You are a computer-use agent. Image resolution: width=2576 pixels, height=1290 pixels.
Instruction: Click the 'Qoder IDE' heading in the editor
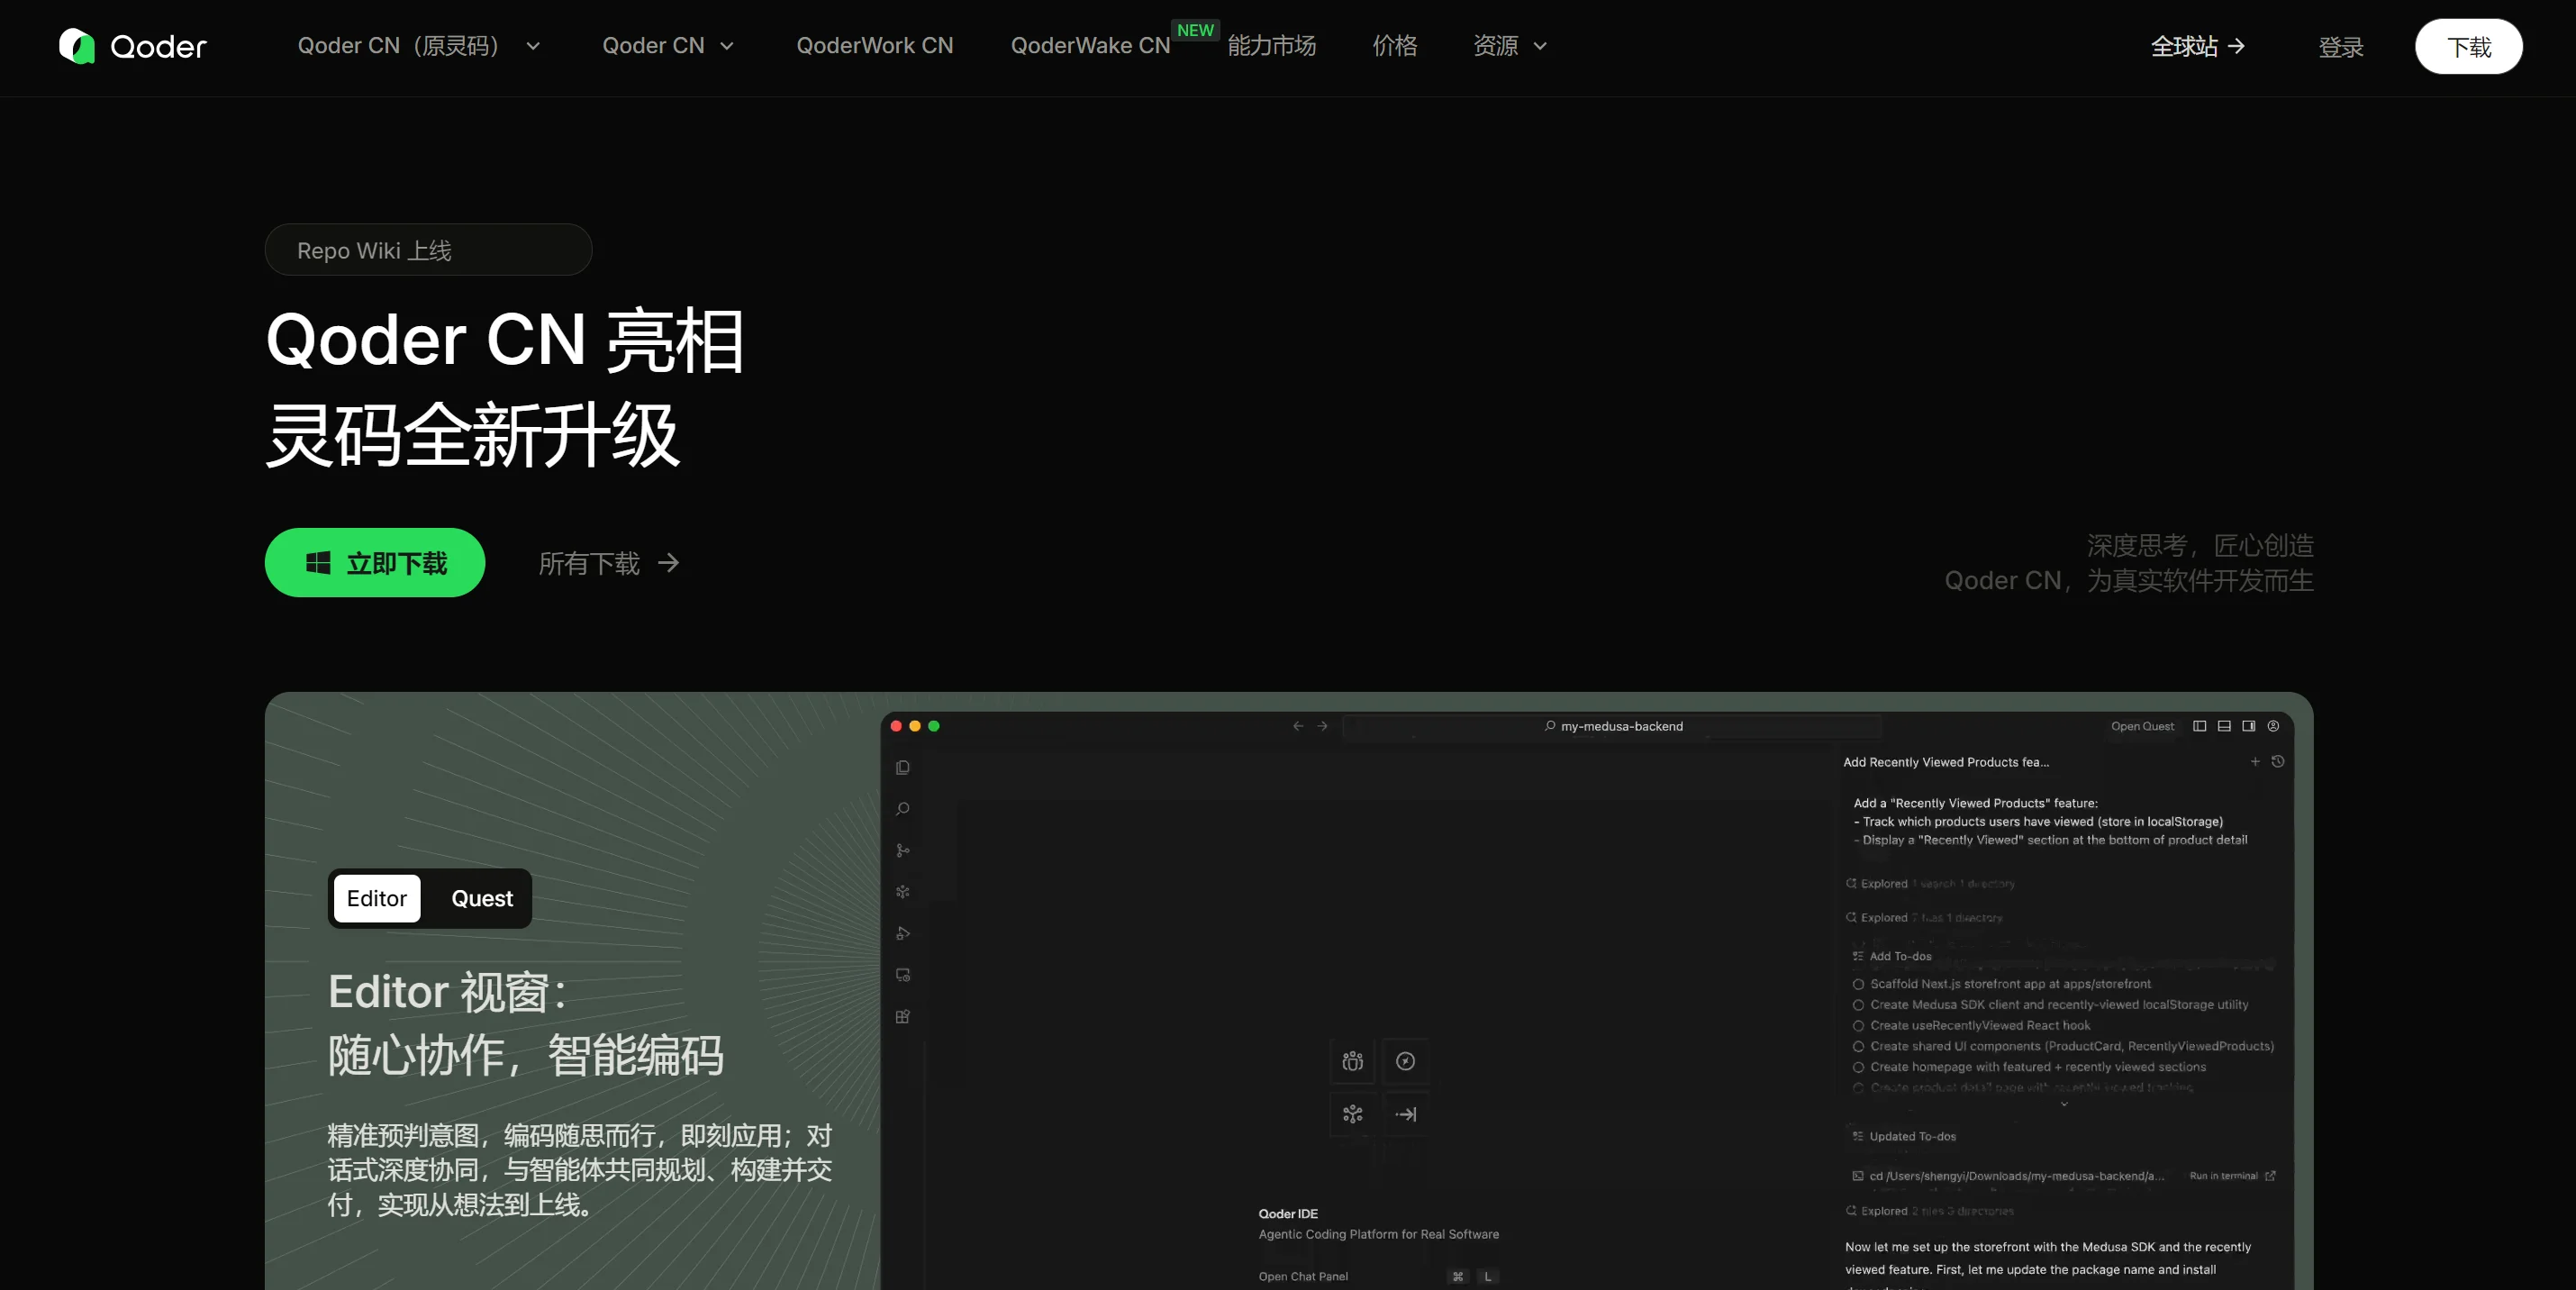click(1288, 1214)
